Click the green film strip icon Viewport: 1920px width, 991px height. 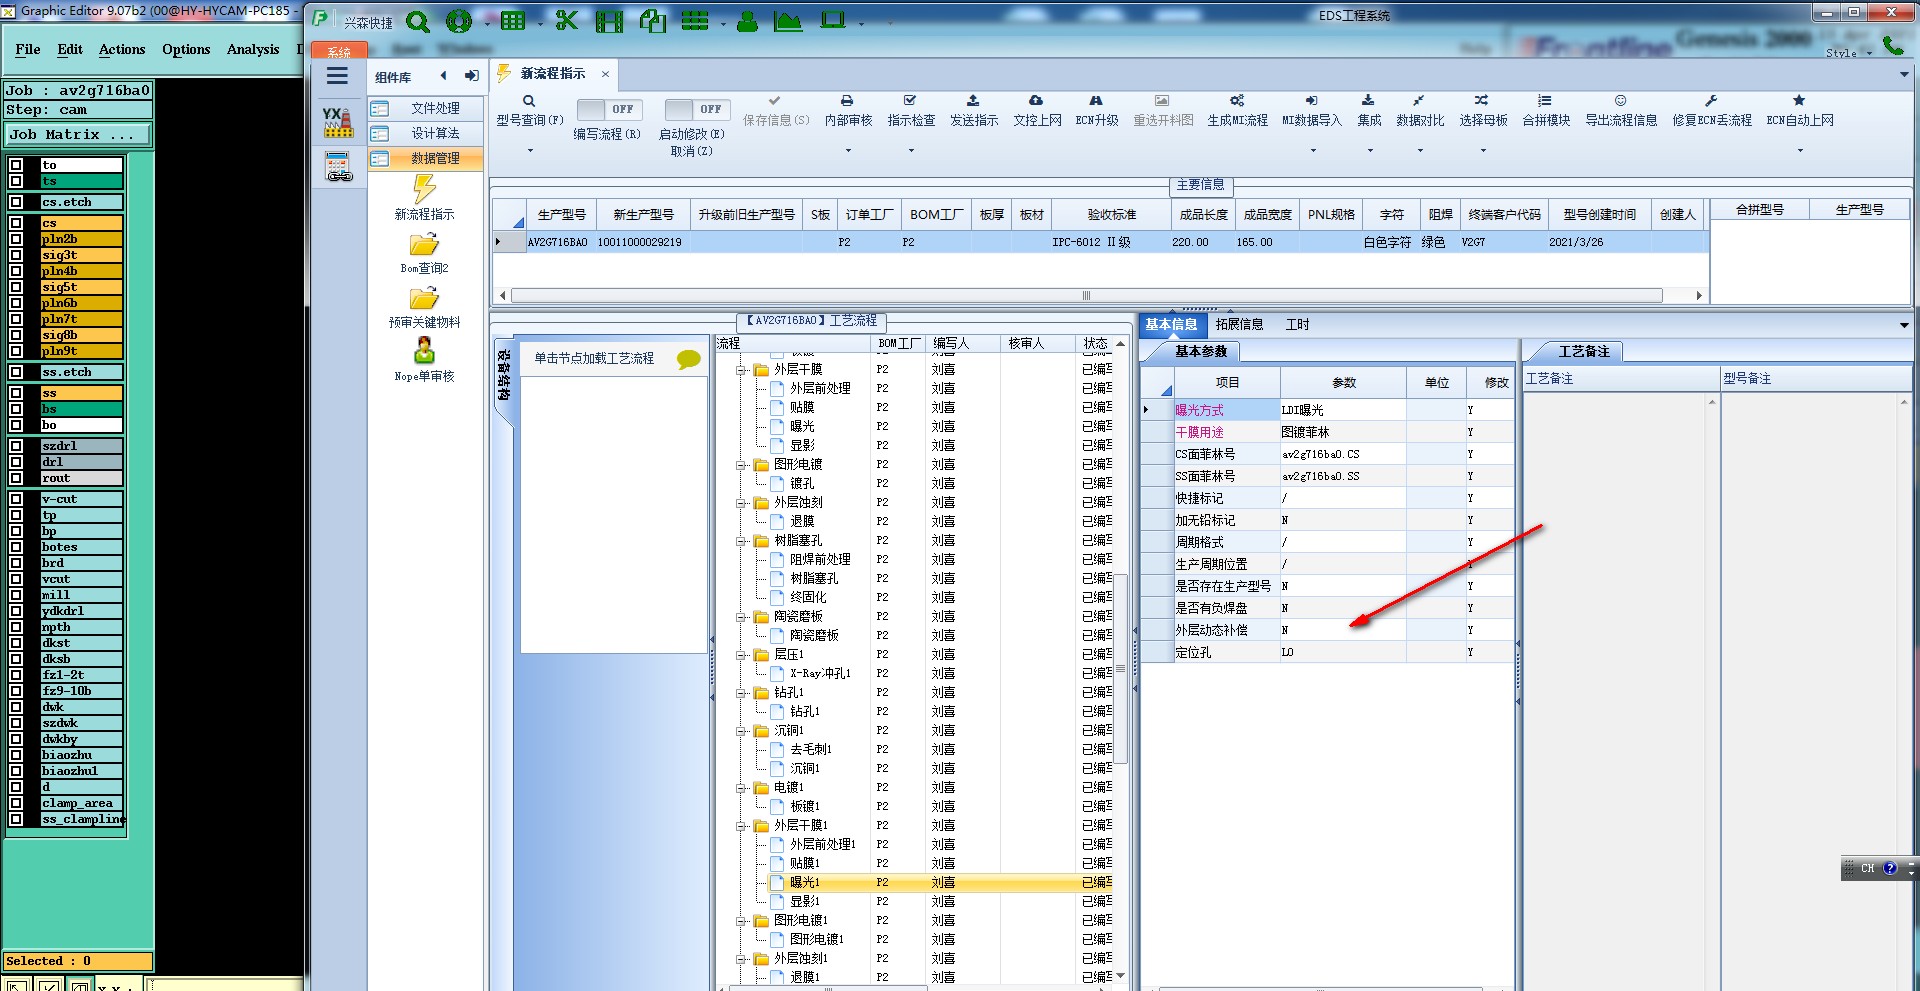(x=609, y=21)
